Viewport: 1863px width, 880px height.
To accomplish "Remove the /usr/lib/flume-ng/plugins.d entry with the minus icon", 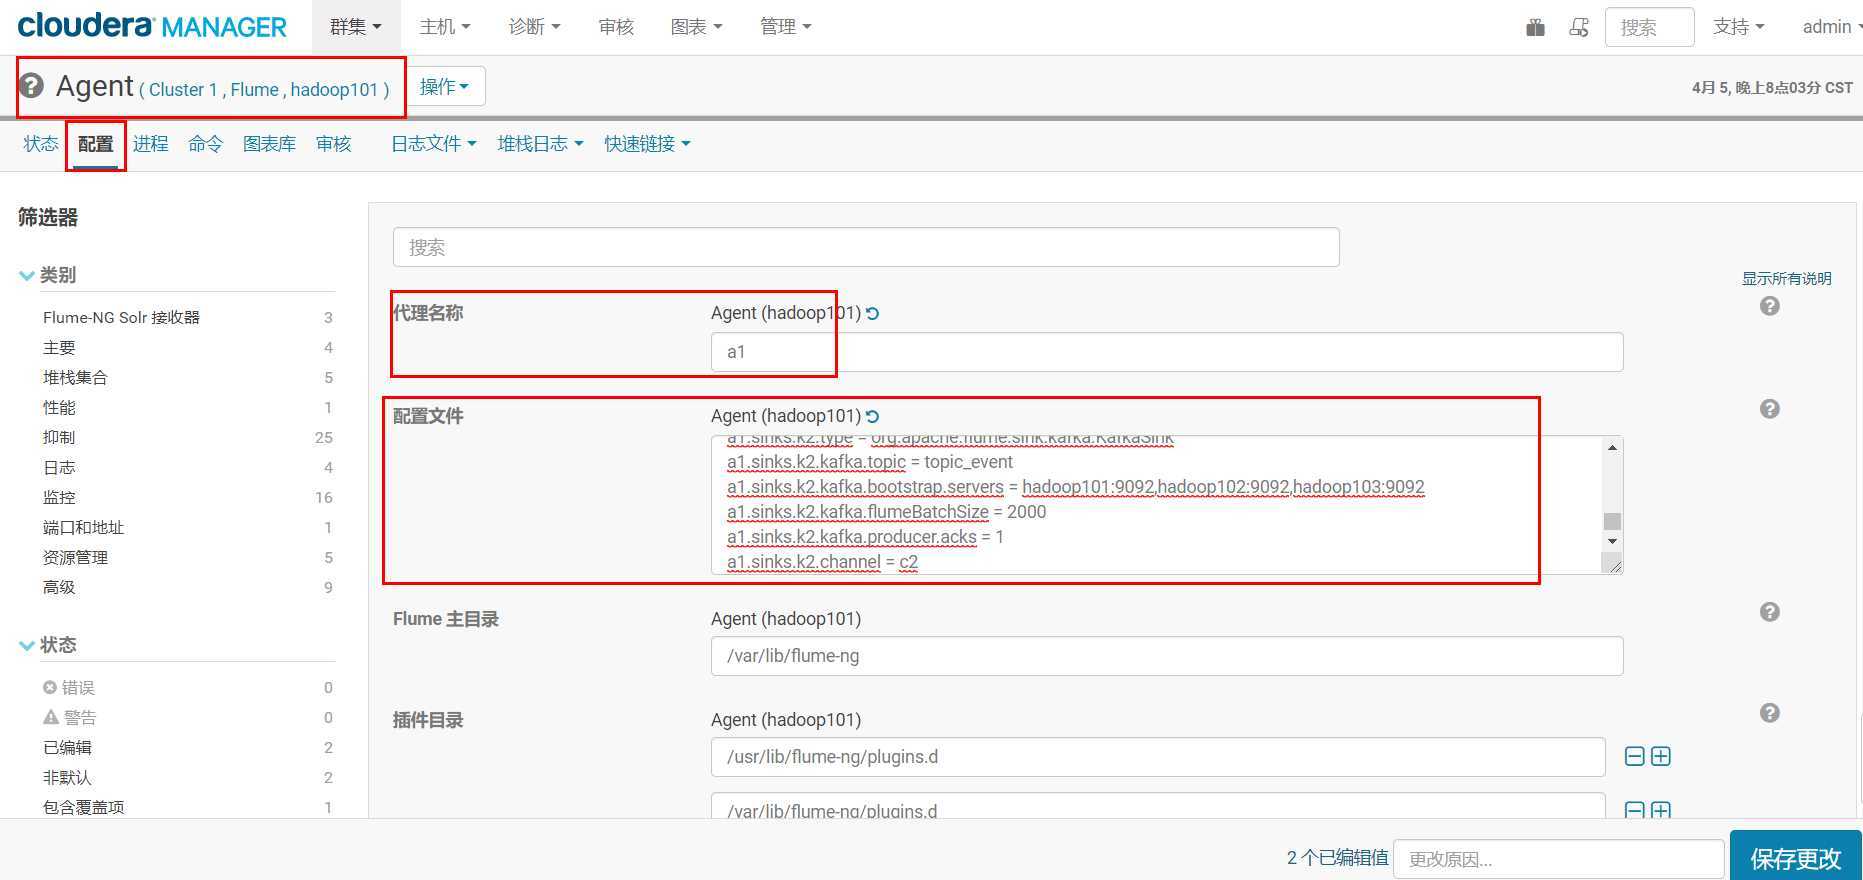I will pyautogui.click(x=1634, y=756).
